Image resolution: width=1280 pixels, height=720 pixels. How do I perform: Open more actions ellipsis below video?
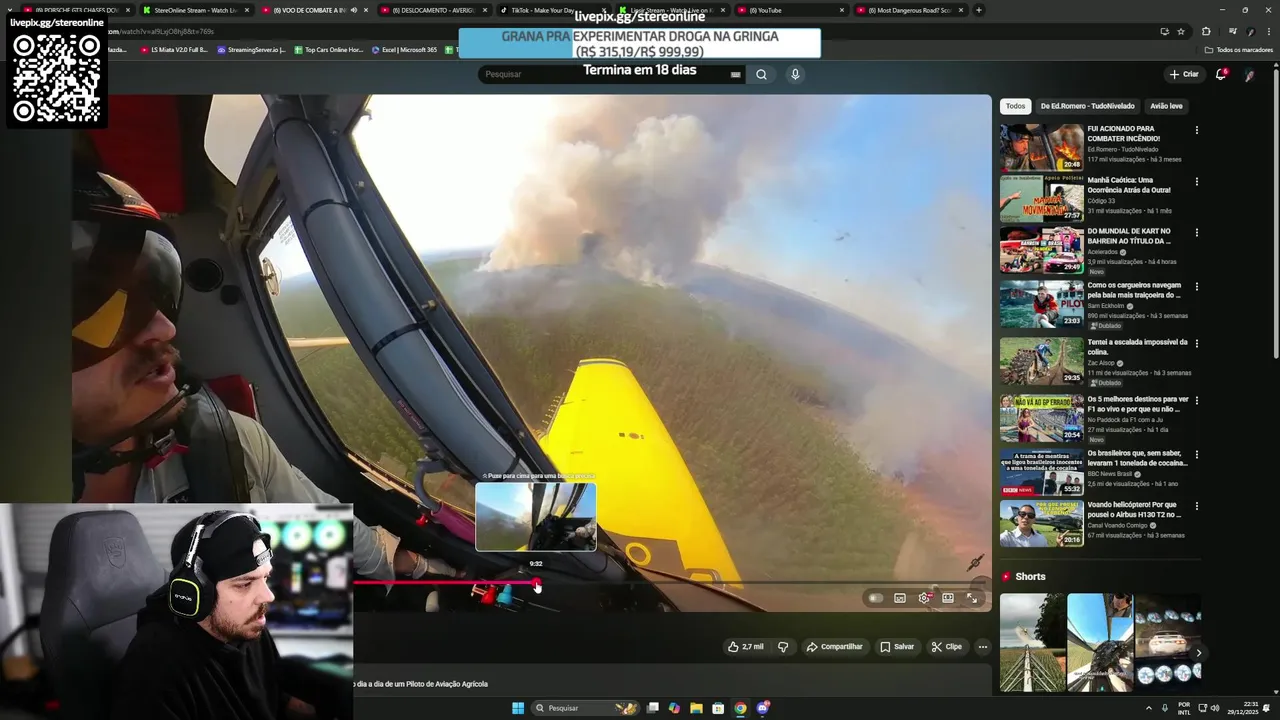pyautogui.click(x=983, y=647)
